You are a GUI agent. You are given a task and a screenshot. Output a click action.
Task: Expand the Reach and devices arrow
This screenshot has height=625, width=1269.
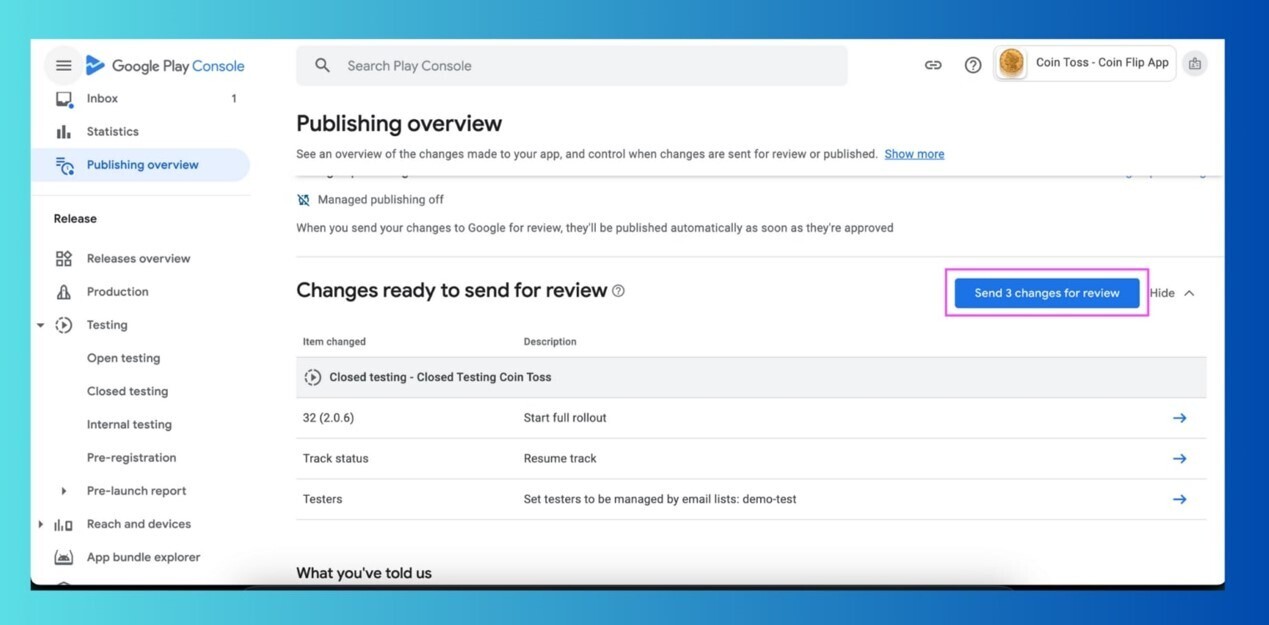click(41, 524)
